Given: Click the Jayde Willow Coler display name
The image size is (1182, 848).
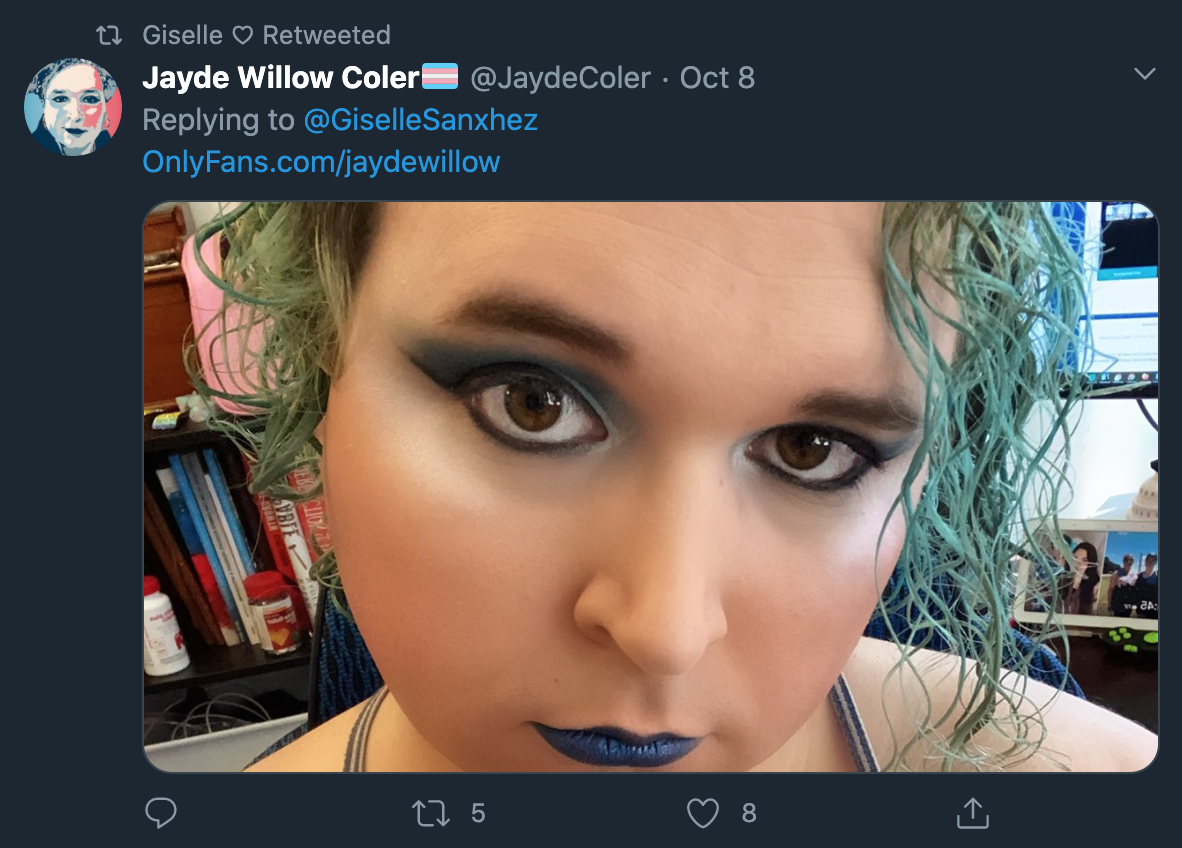Looking at the screenshot, I should click(x=280, y=78).
